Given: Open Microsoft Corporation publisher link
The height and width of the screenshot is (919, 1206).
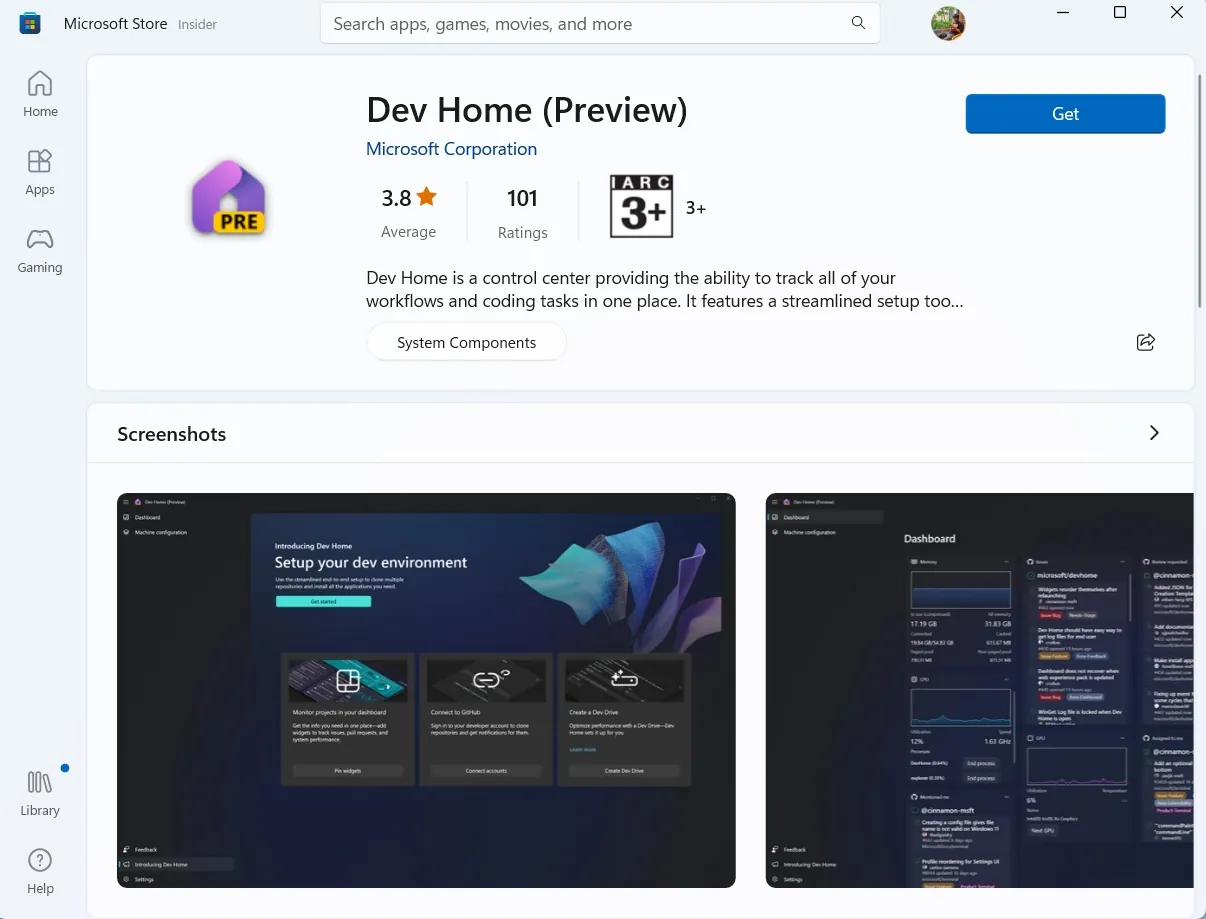Looking at the screenshot, I should tap(451, 149).
